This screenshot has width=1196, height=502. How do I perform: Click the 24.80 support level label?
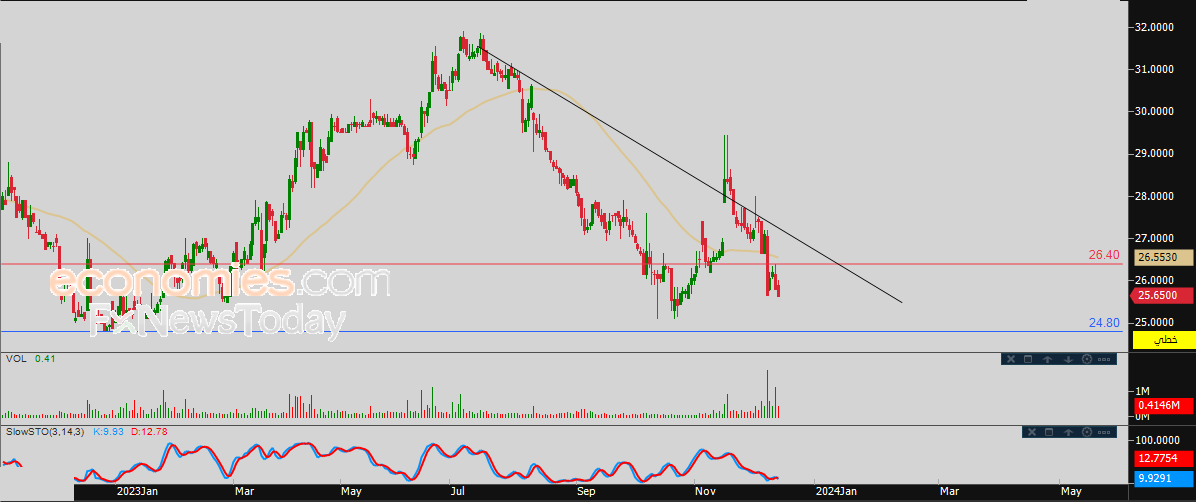1104,323
